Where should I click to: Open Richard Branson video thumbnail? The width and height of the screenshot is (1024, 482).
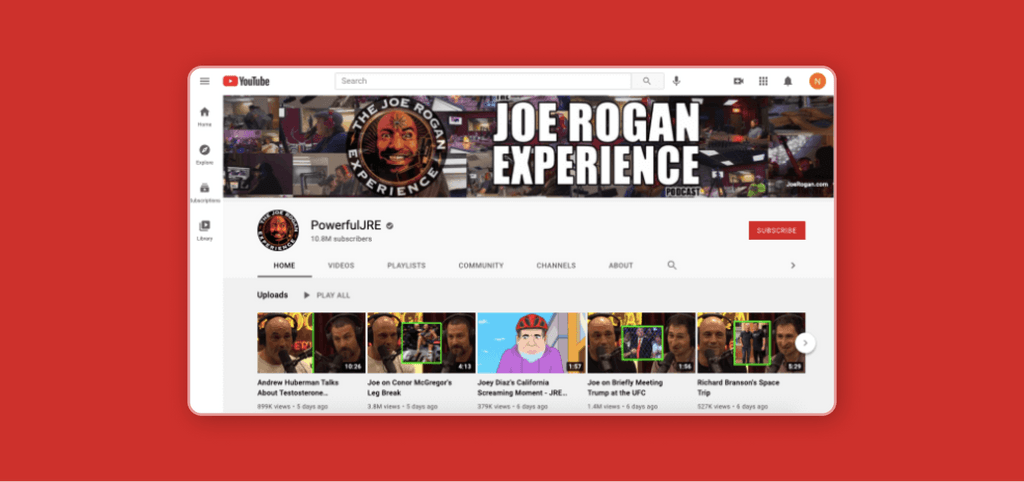pos(751,343)
